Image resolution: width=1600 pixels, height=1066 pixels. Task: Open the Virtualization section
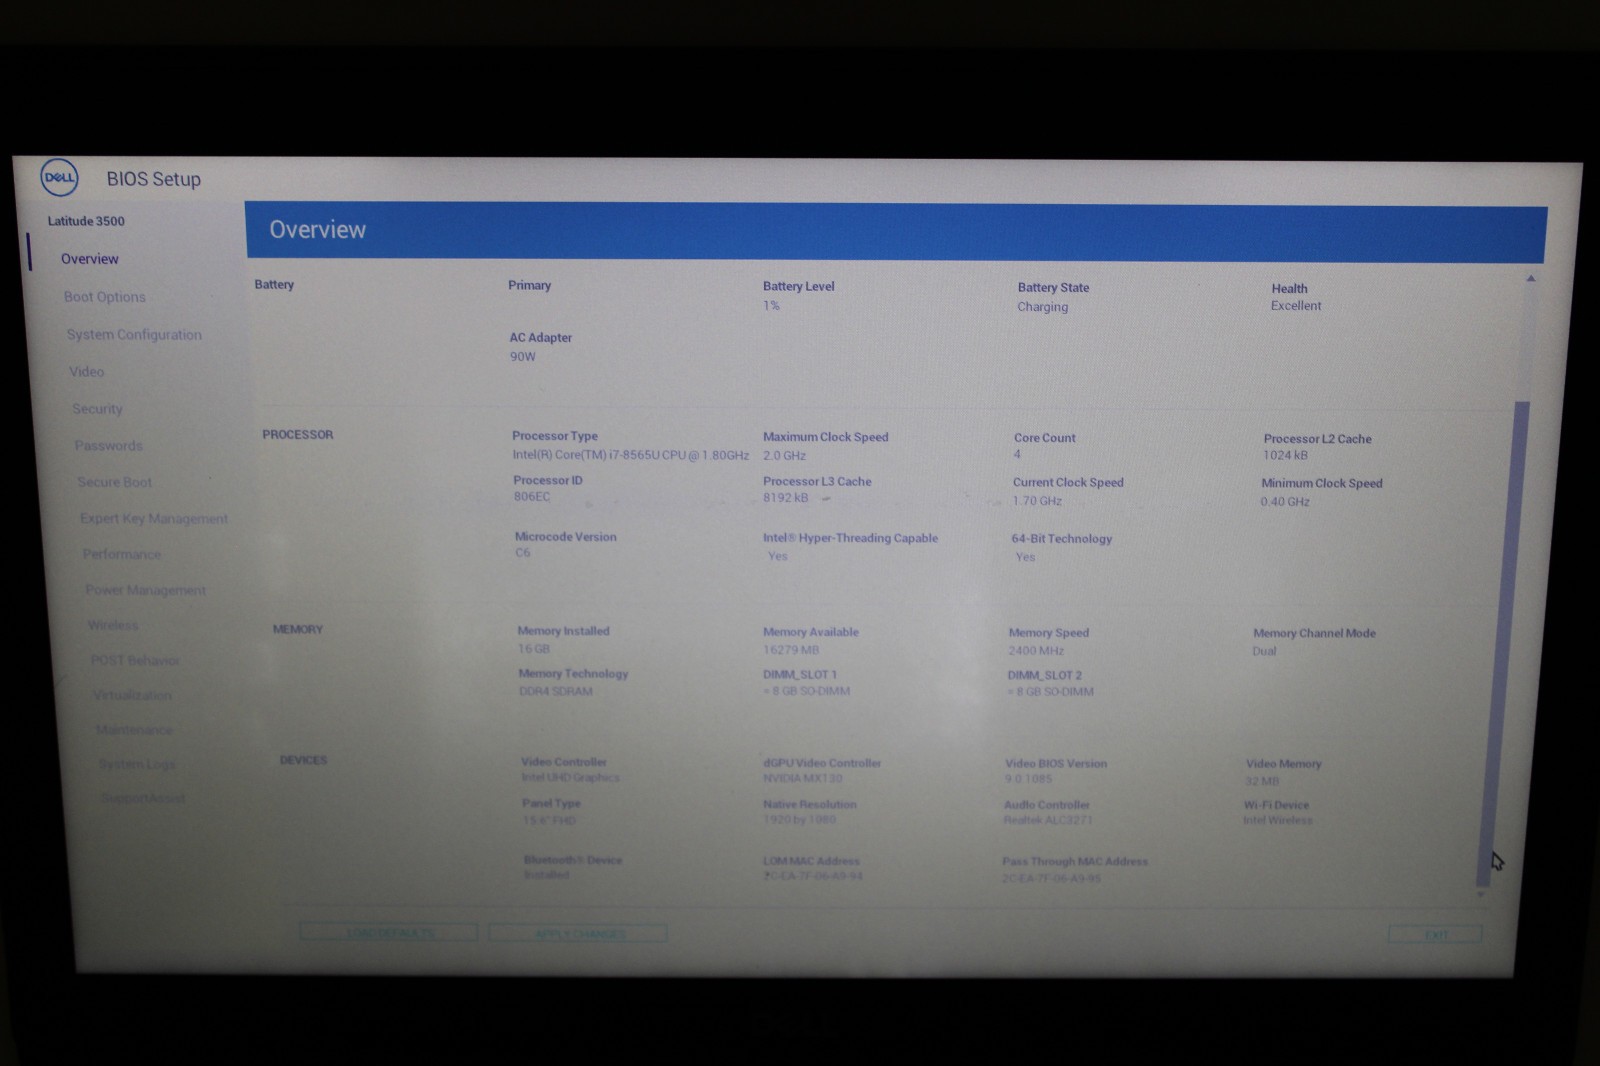click(x=132, y=695)
